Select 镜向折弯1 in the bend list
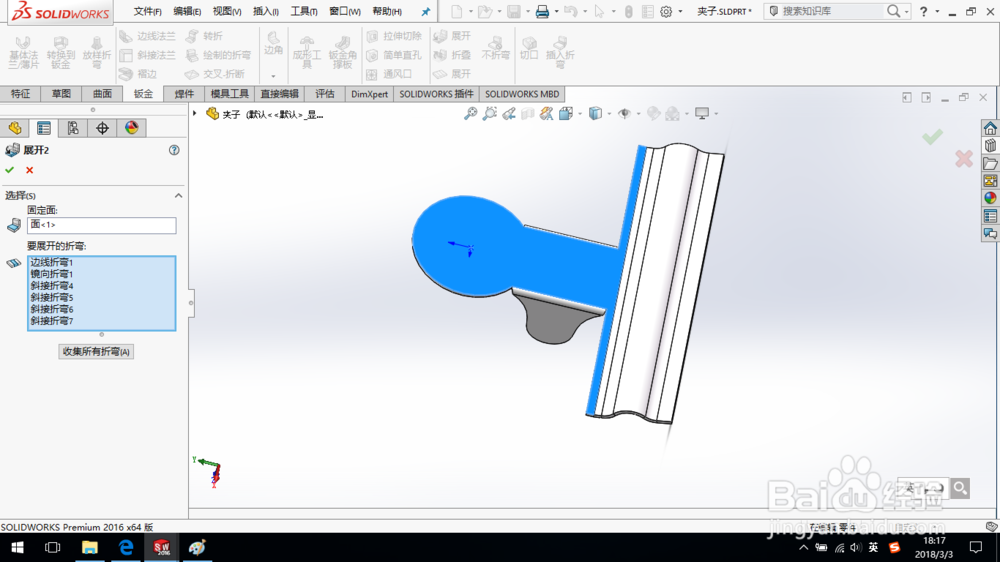Screen dimensions: 1000x562 click(52, 274)
